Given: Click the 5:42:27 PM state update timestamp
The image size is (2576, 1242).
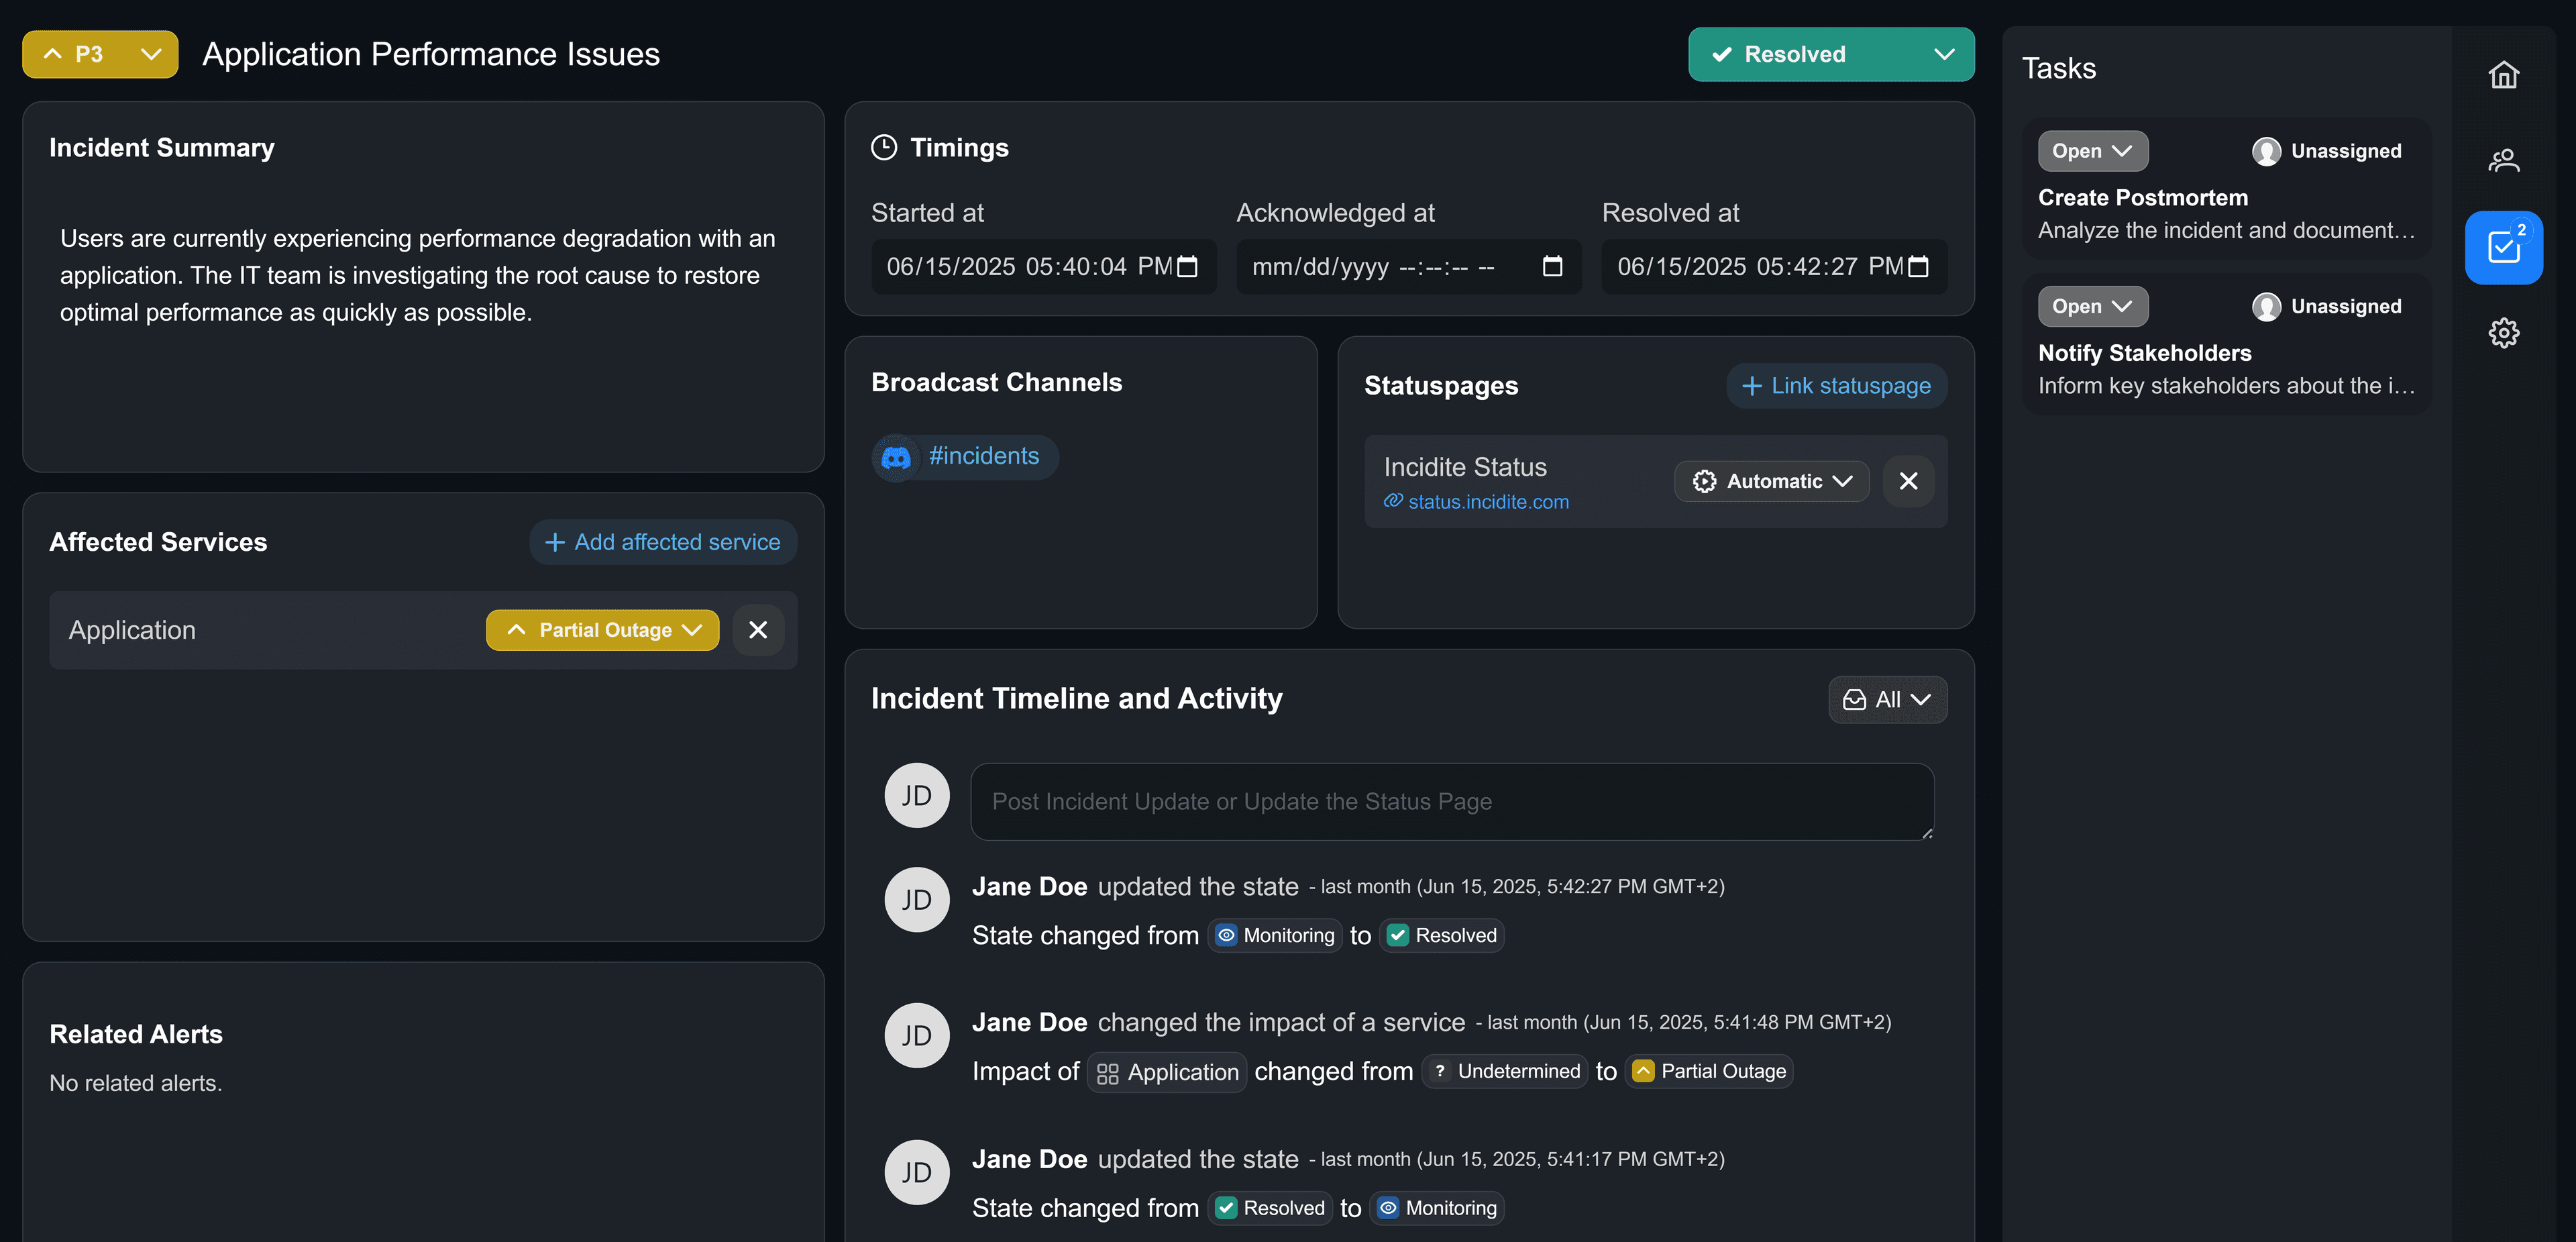Looking at the screenshot, I should click(x=1522, y=887).
